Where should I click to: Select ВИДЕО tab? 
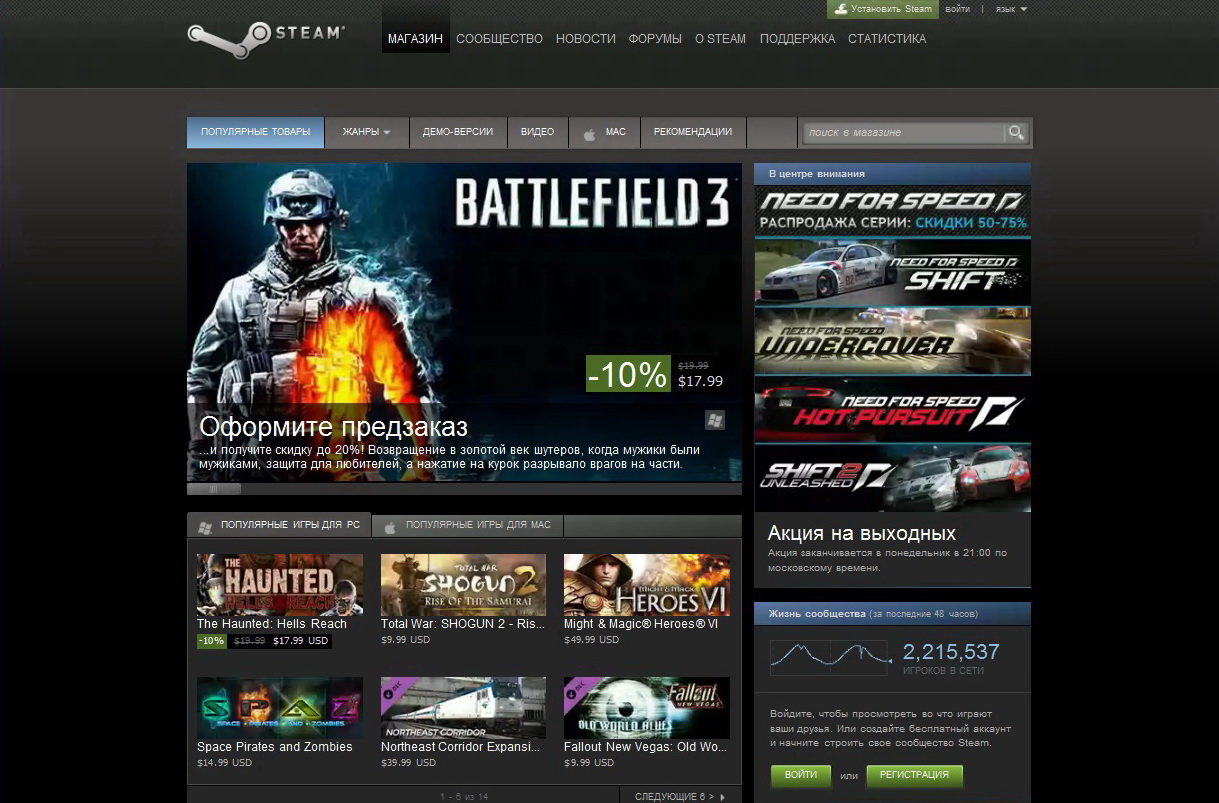pyautogui.click(x=538, y=133)
